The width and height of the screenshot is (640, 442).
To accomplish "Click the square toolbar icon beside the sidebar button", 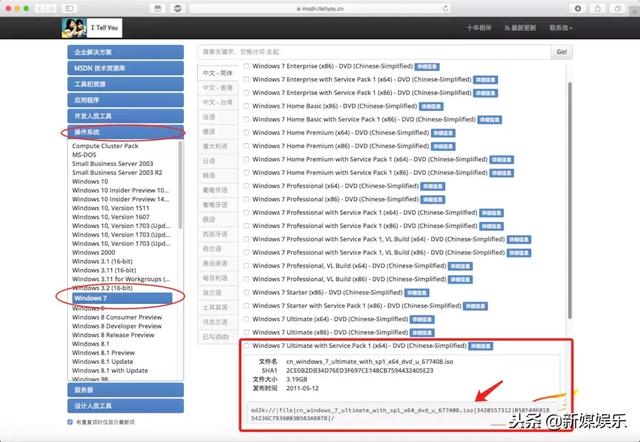I will click(158, 8).
